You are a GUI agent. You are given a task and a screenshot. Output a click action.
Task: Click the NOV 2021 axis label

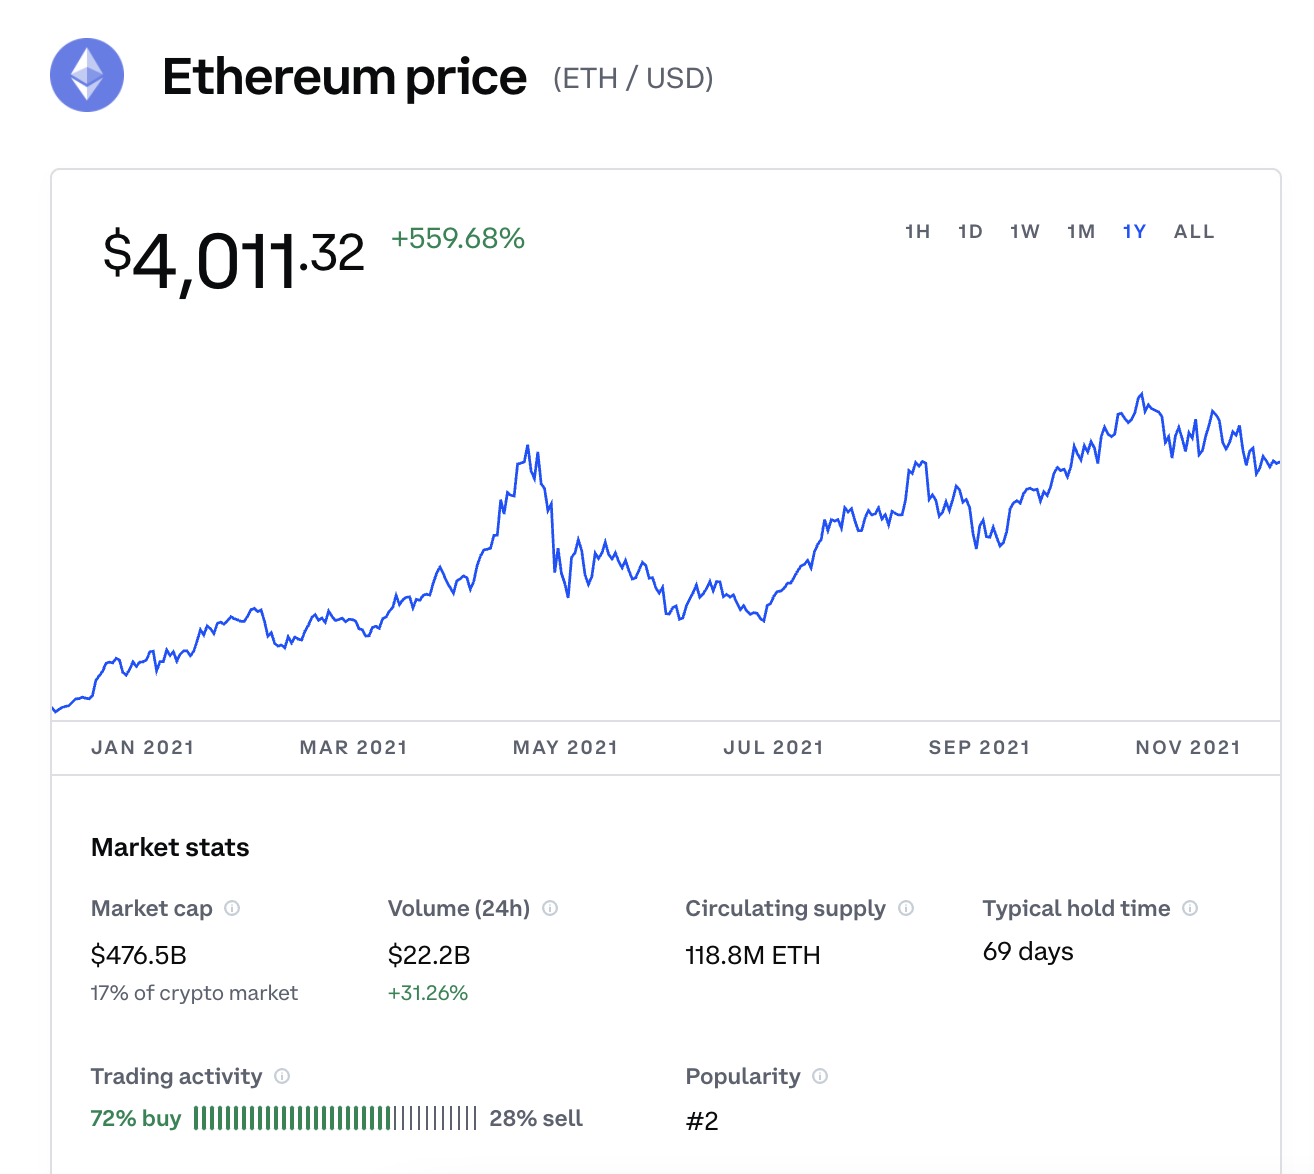(x=1188, y=747)
